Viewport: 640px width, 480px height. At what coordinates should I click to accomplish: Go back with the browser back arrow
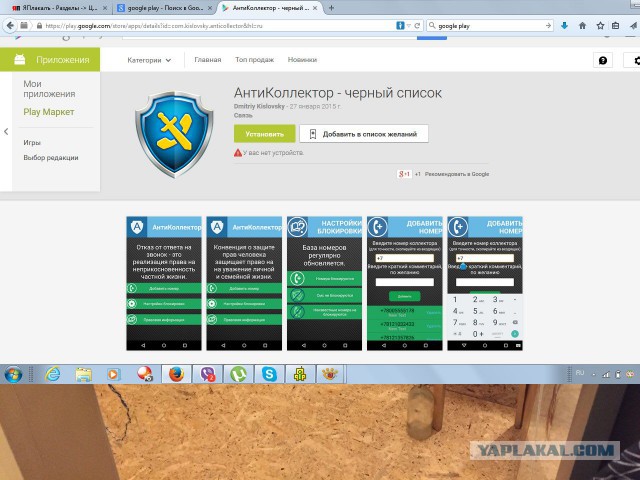(10, 26)
